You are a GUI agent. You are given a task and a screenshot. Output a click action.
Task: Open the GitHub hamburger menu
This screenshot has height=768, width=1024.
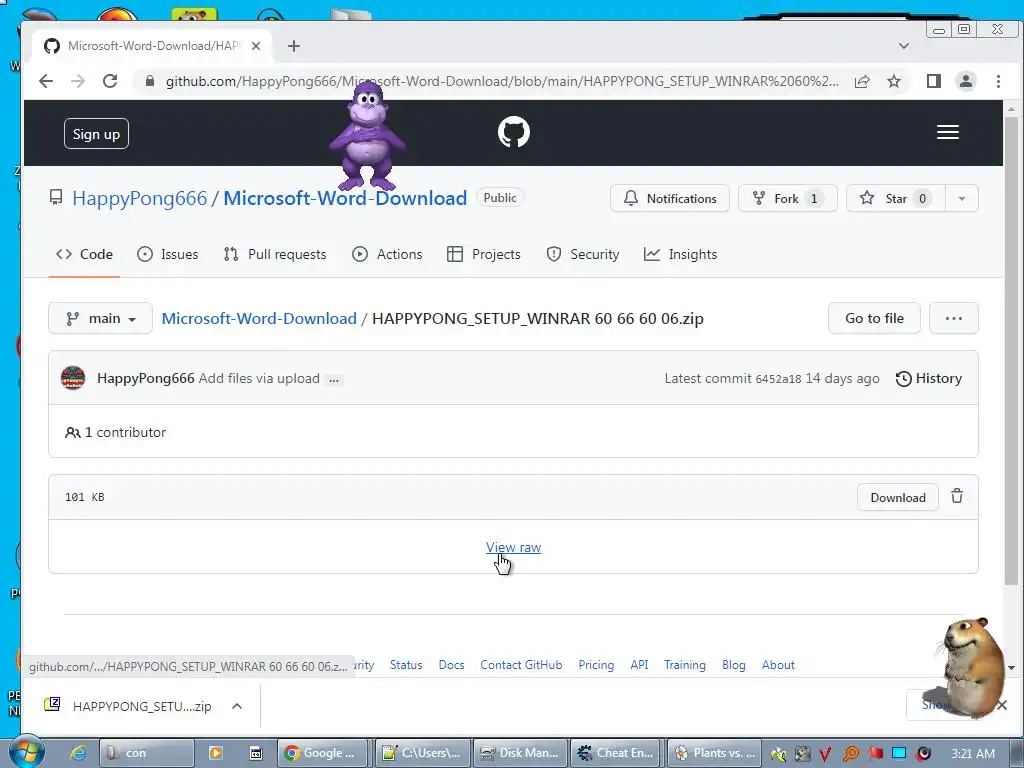[x=948, y=133]
